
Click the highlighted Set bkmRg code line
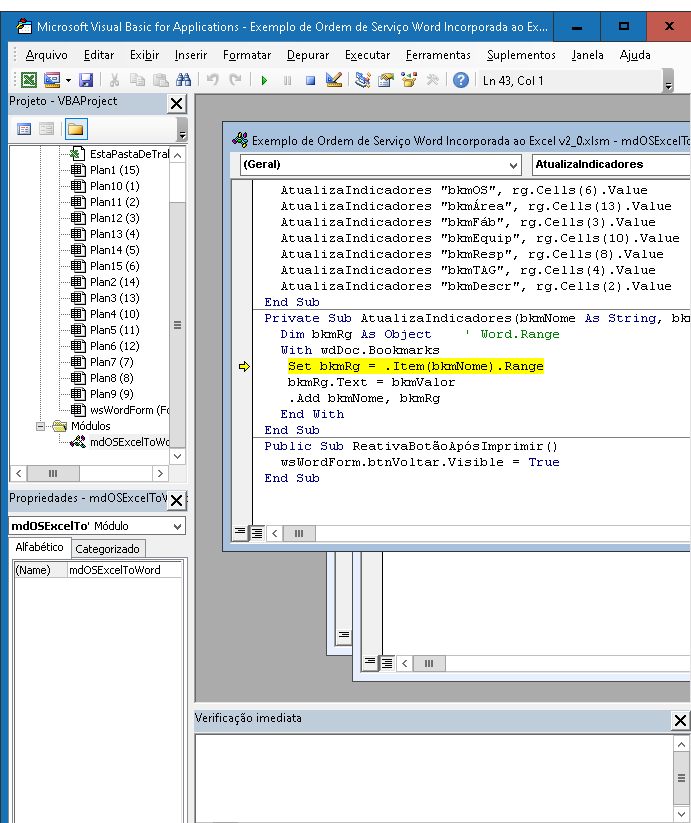point(416,366)
